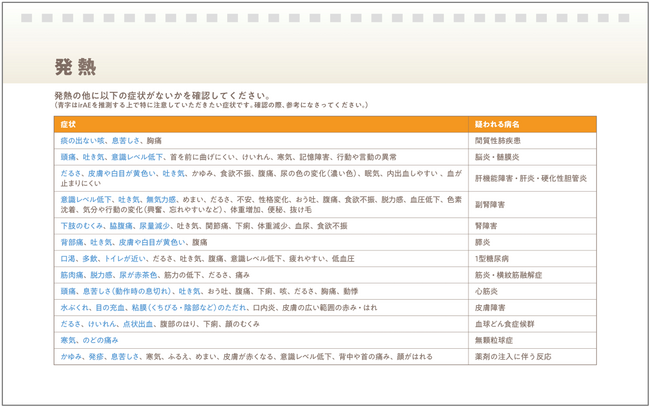Select the cell '薬剤の注入に伴う反応'
The image size is (650, 407).
point(532,356)
